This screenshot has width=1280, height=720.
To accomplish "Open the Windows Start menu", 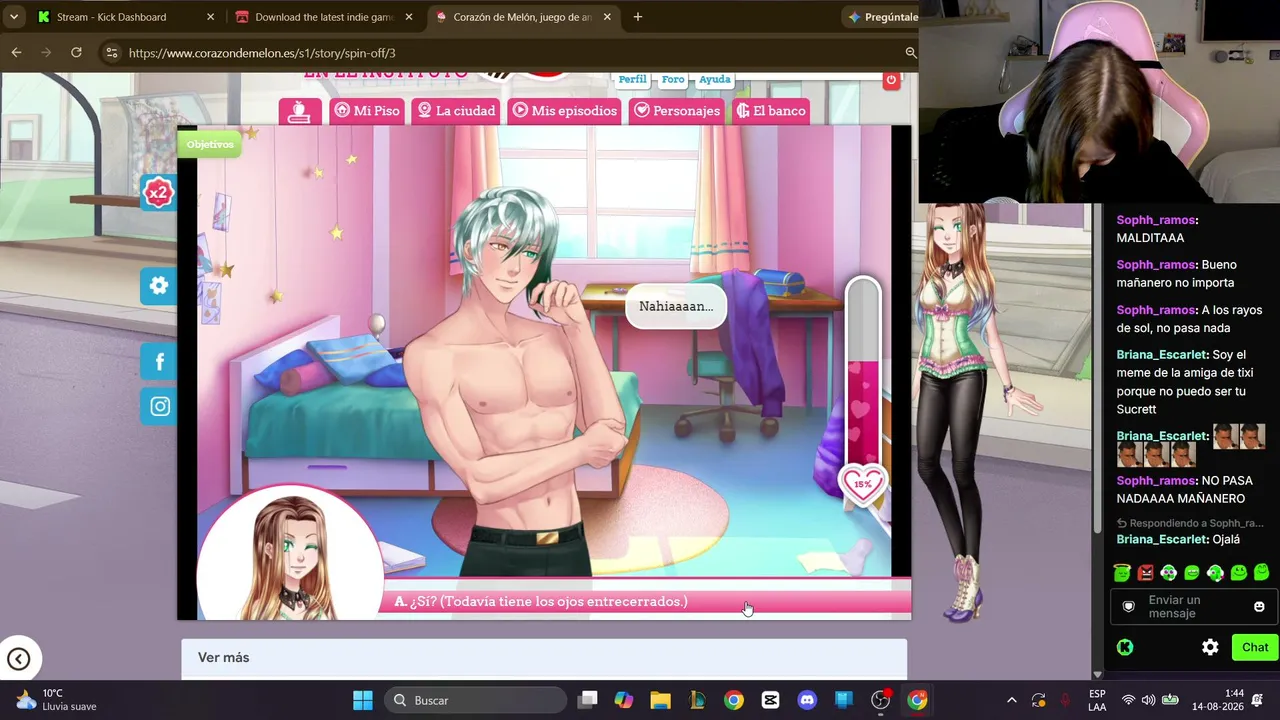I will 363,700.
